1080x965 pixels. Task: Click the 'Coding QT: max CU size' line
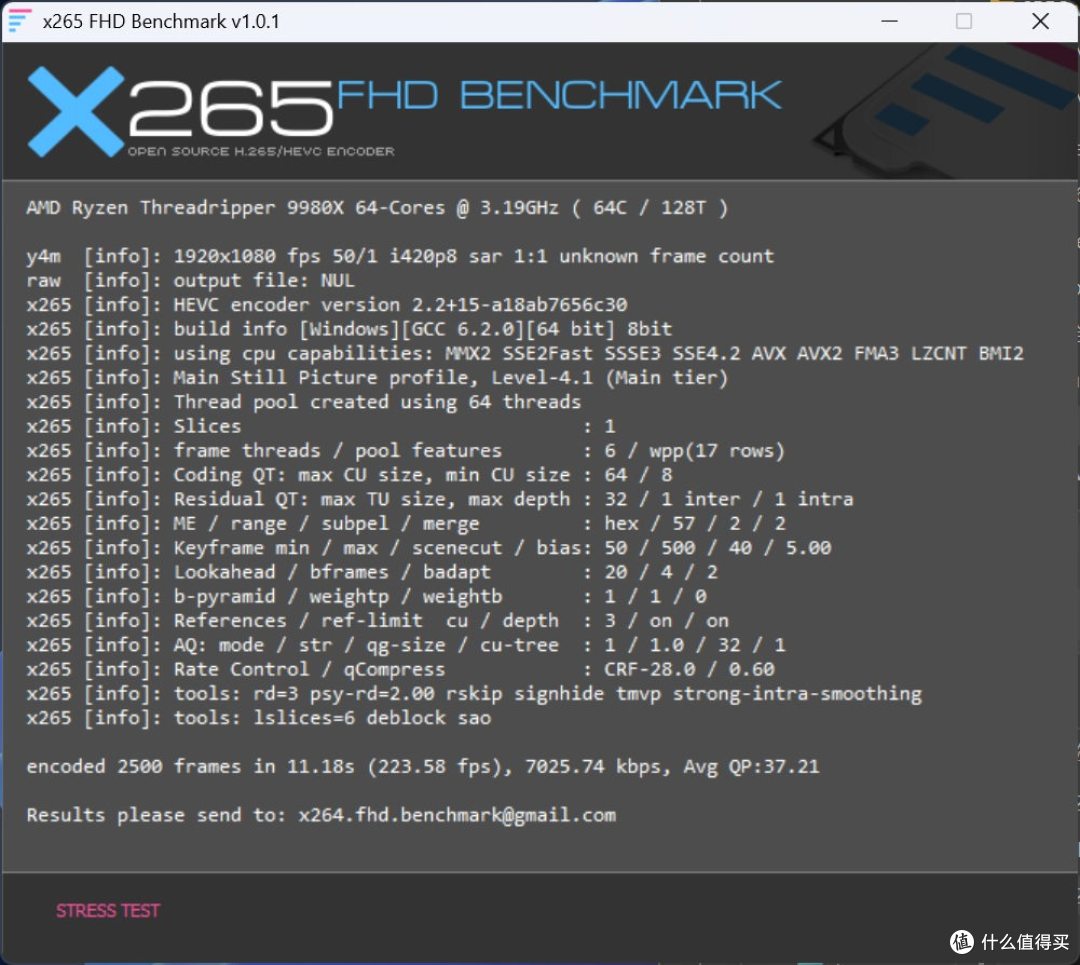tap(349, 475)
